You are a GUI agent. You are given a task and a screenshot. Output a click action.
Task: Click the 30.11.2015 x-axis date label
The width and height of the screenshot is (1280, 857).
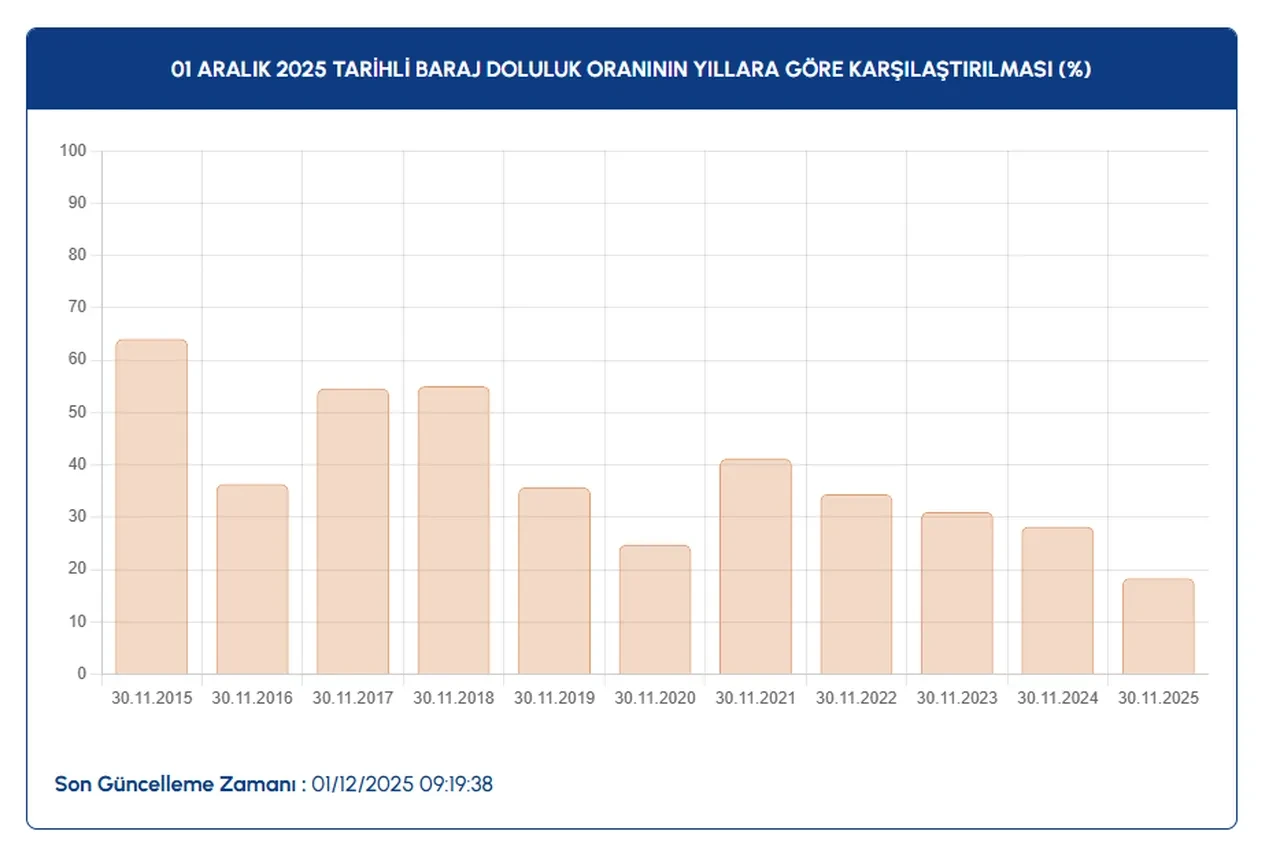click(151, 698)
